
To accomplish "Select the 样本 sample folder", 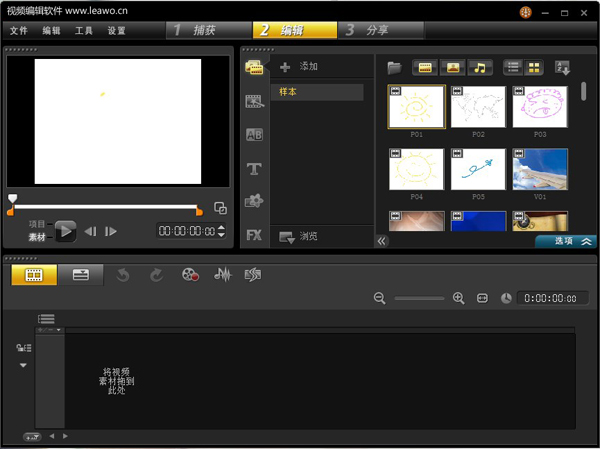I will click(317, 92).
